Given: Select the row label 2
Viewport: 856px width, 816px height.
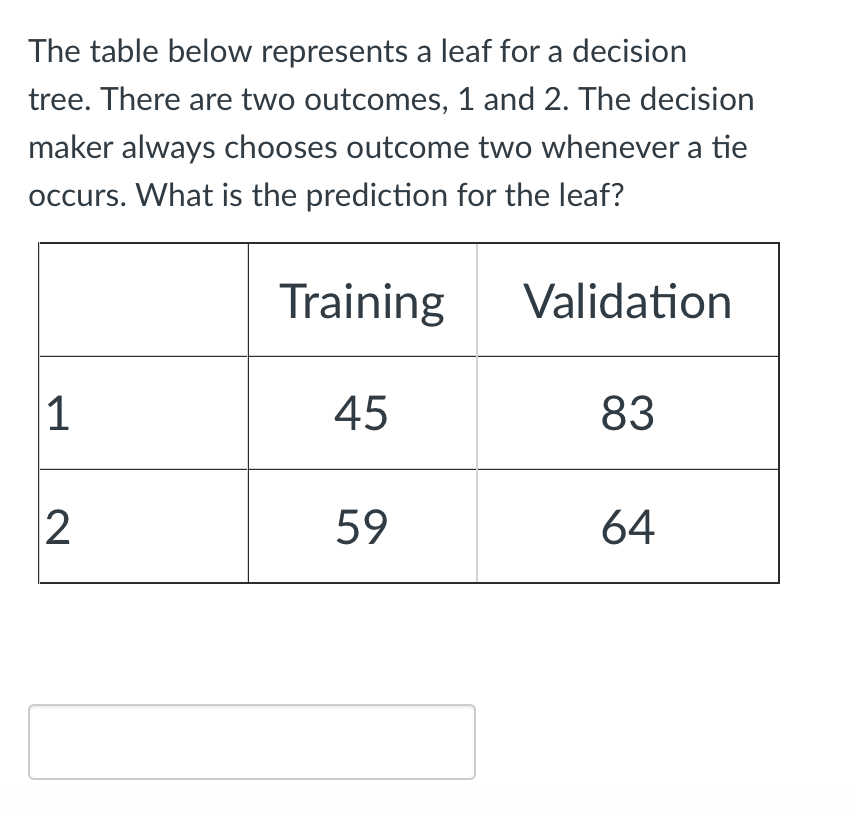Looking at the screenshot, I should point(56,528).
